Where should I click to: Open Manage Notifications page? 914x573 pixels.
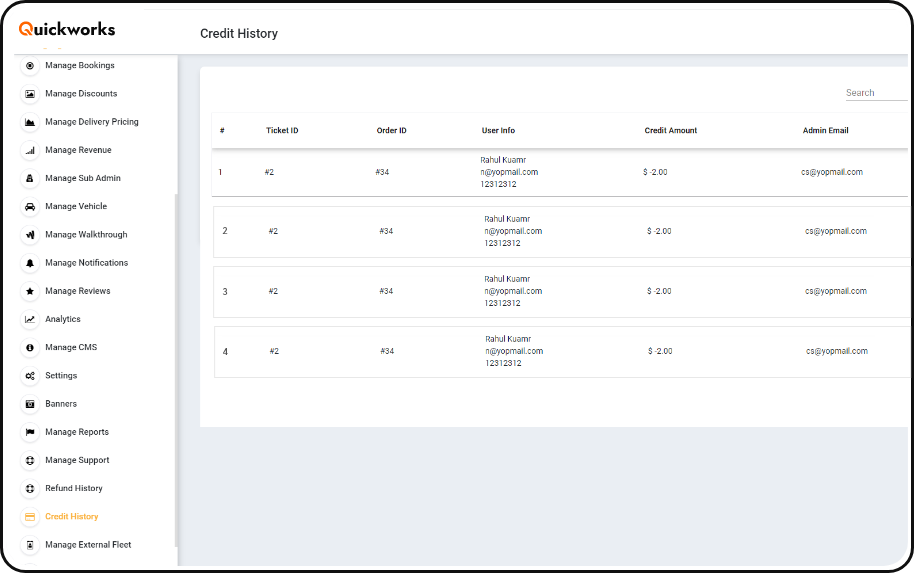86,263
